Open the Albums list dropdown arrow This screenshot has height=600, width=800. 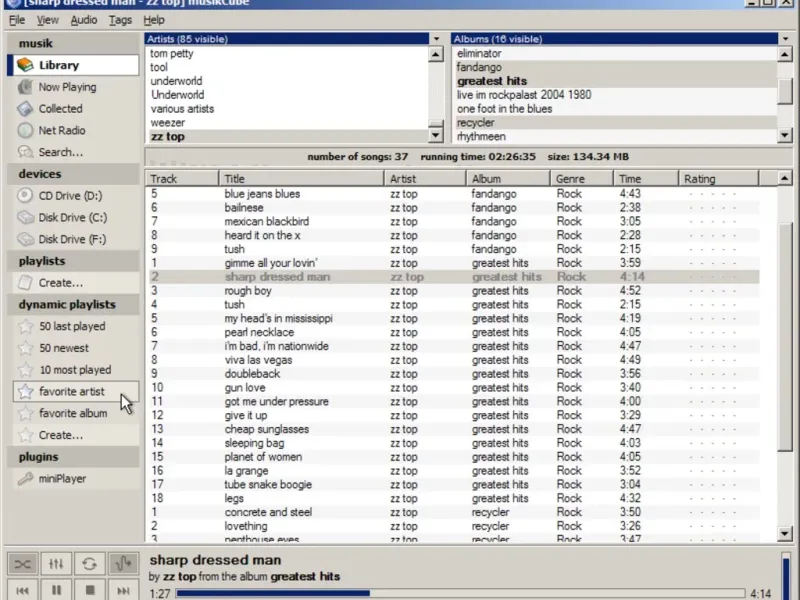786,39
